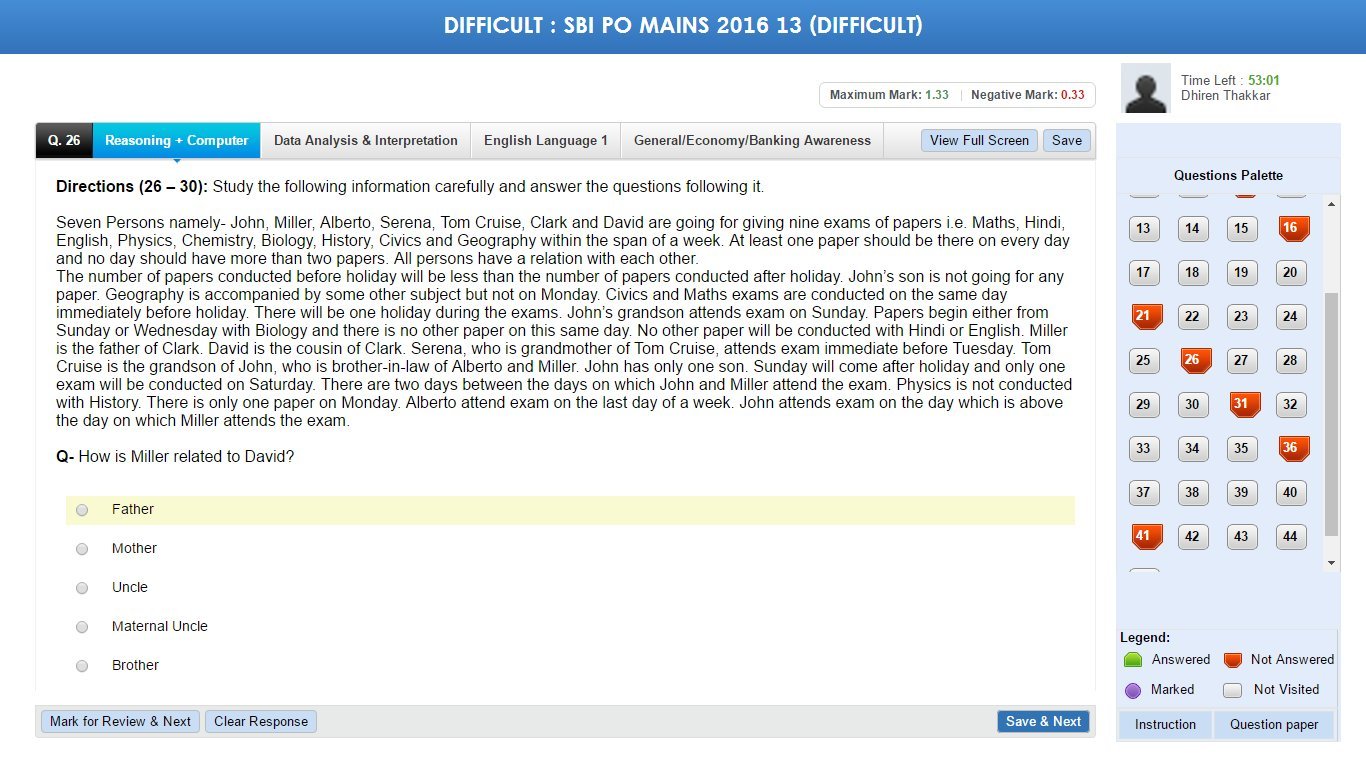The height and width of the screenshot is (768, 1366).
Task: Jump to question 21 marker
Action: 1143,317
